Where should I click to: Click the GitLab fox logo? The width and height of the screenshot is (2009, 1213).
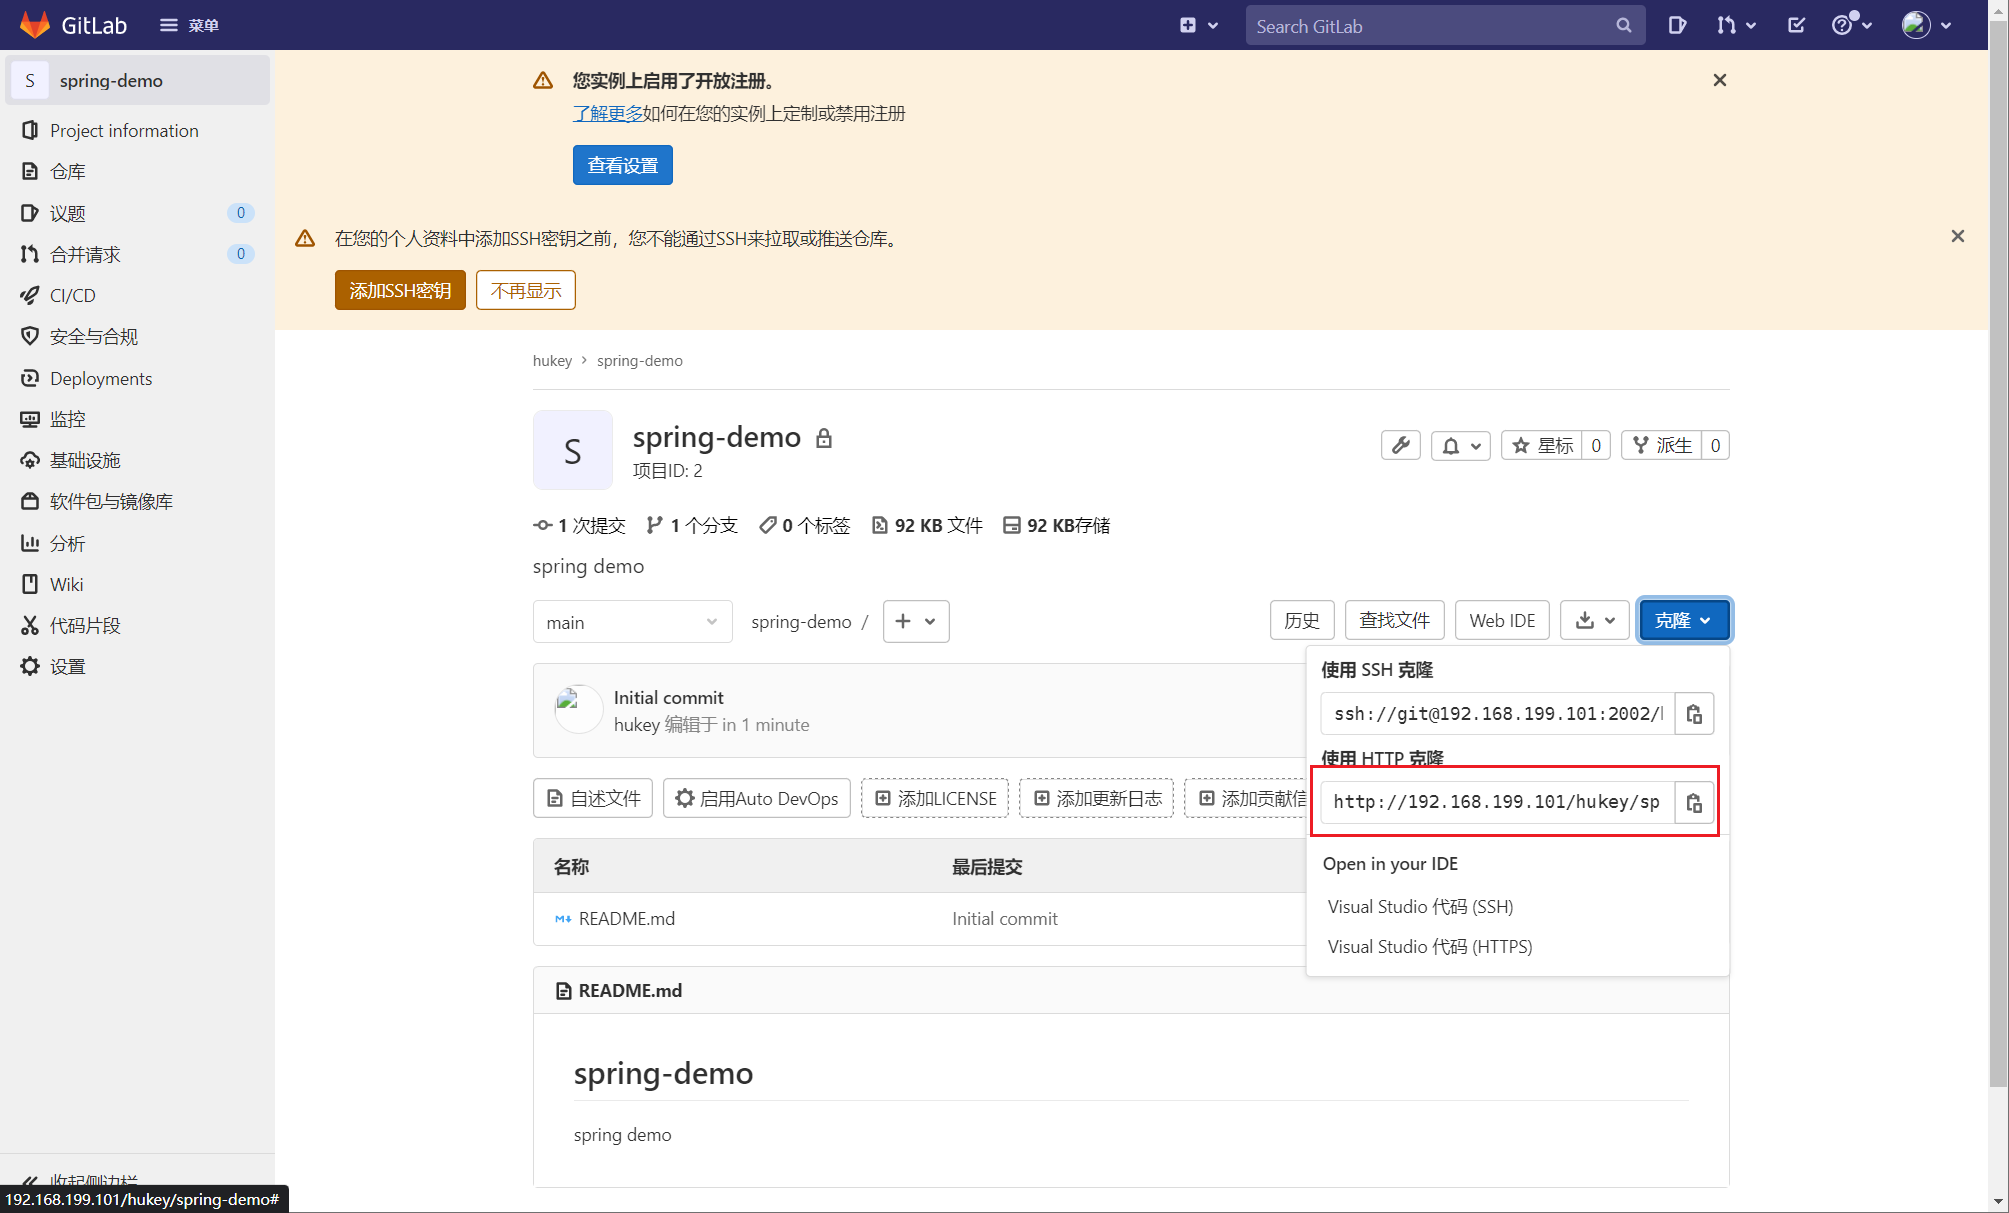[x=35, y=25]
